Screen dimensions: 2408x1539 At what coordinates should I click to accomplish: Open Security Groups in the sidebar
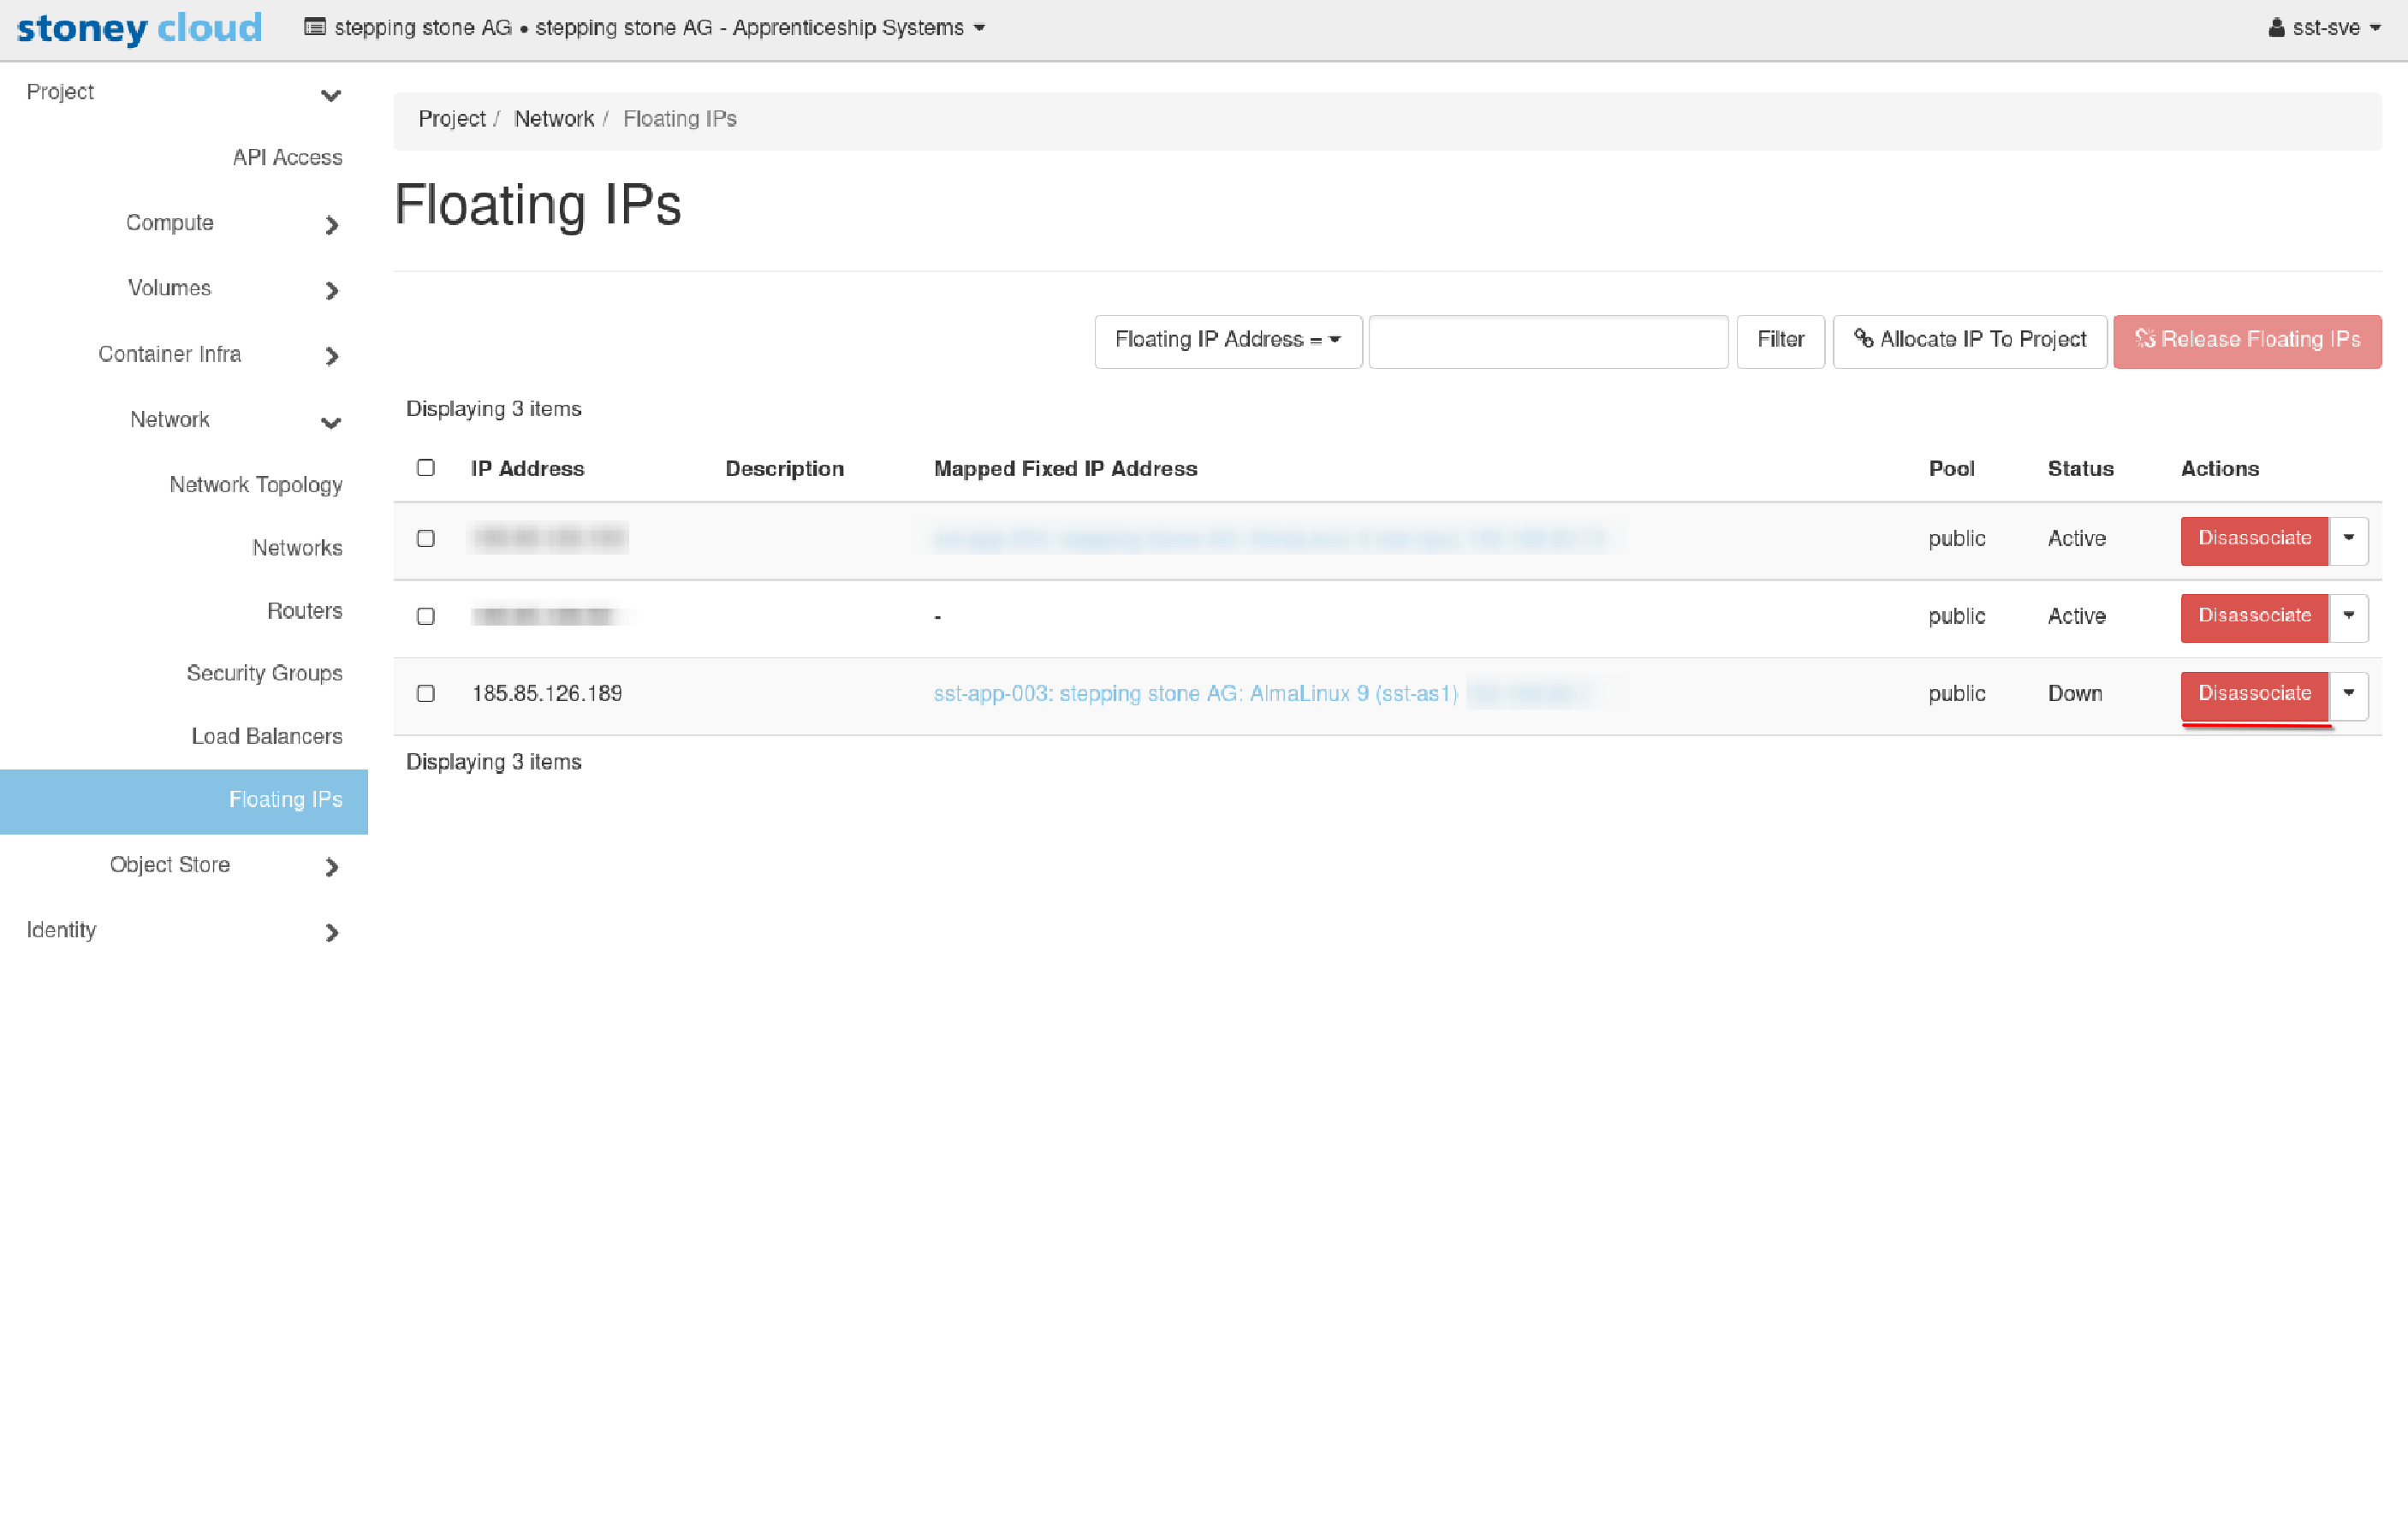pos(264,674)
